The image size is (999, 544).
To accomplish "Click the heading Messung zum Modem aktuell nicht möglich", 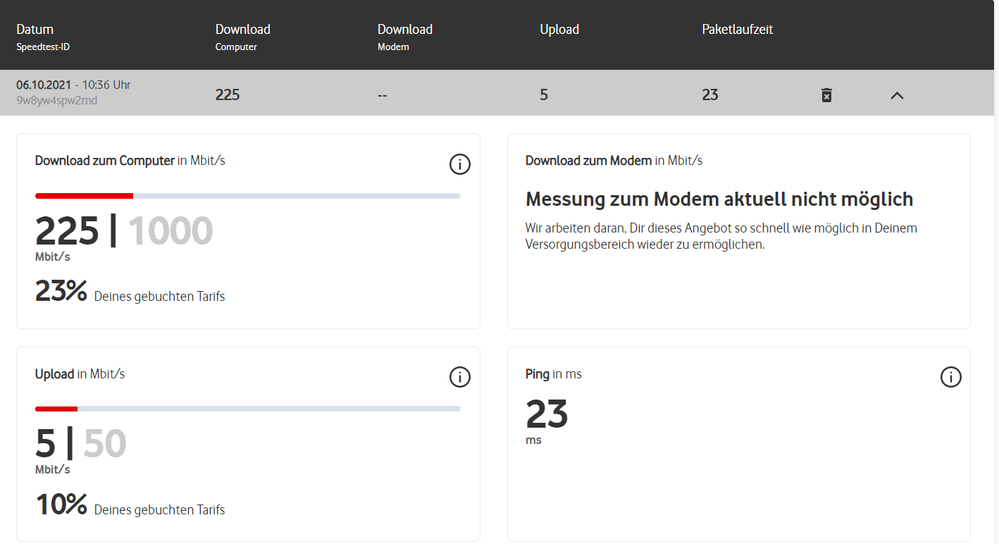I will click(719, 200).
